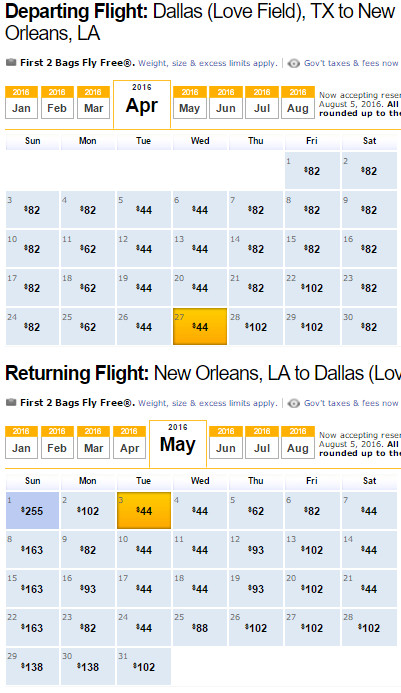Select April 28 departing fare $102
Viewport: 401px width, 693px height.
256,327
